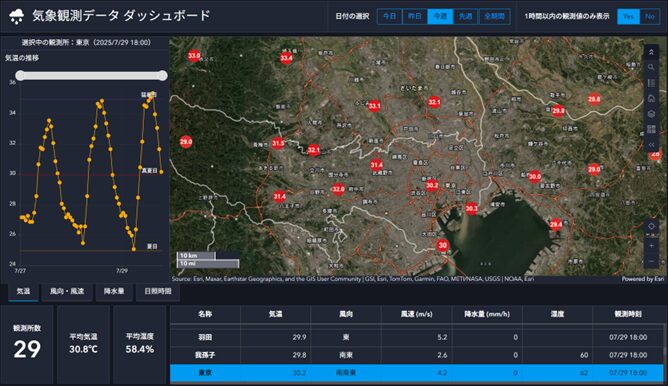Zoom in on the map
The height and width of the screenshot is (386, 668).
tap(651, 246)
